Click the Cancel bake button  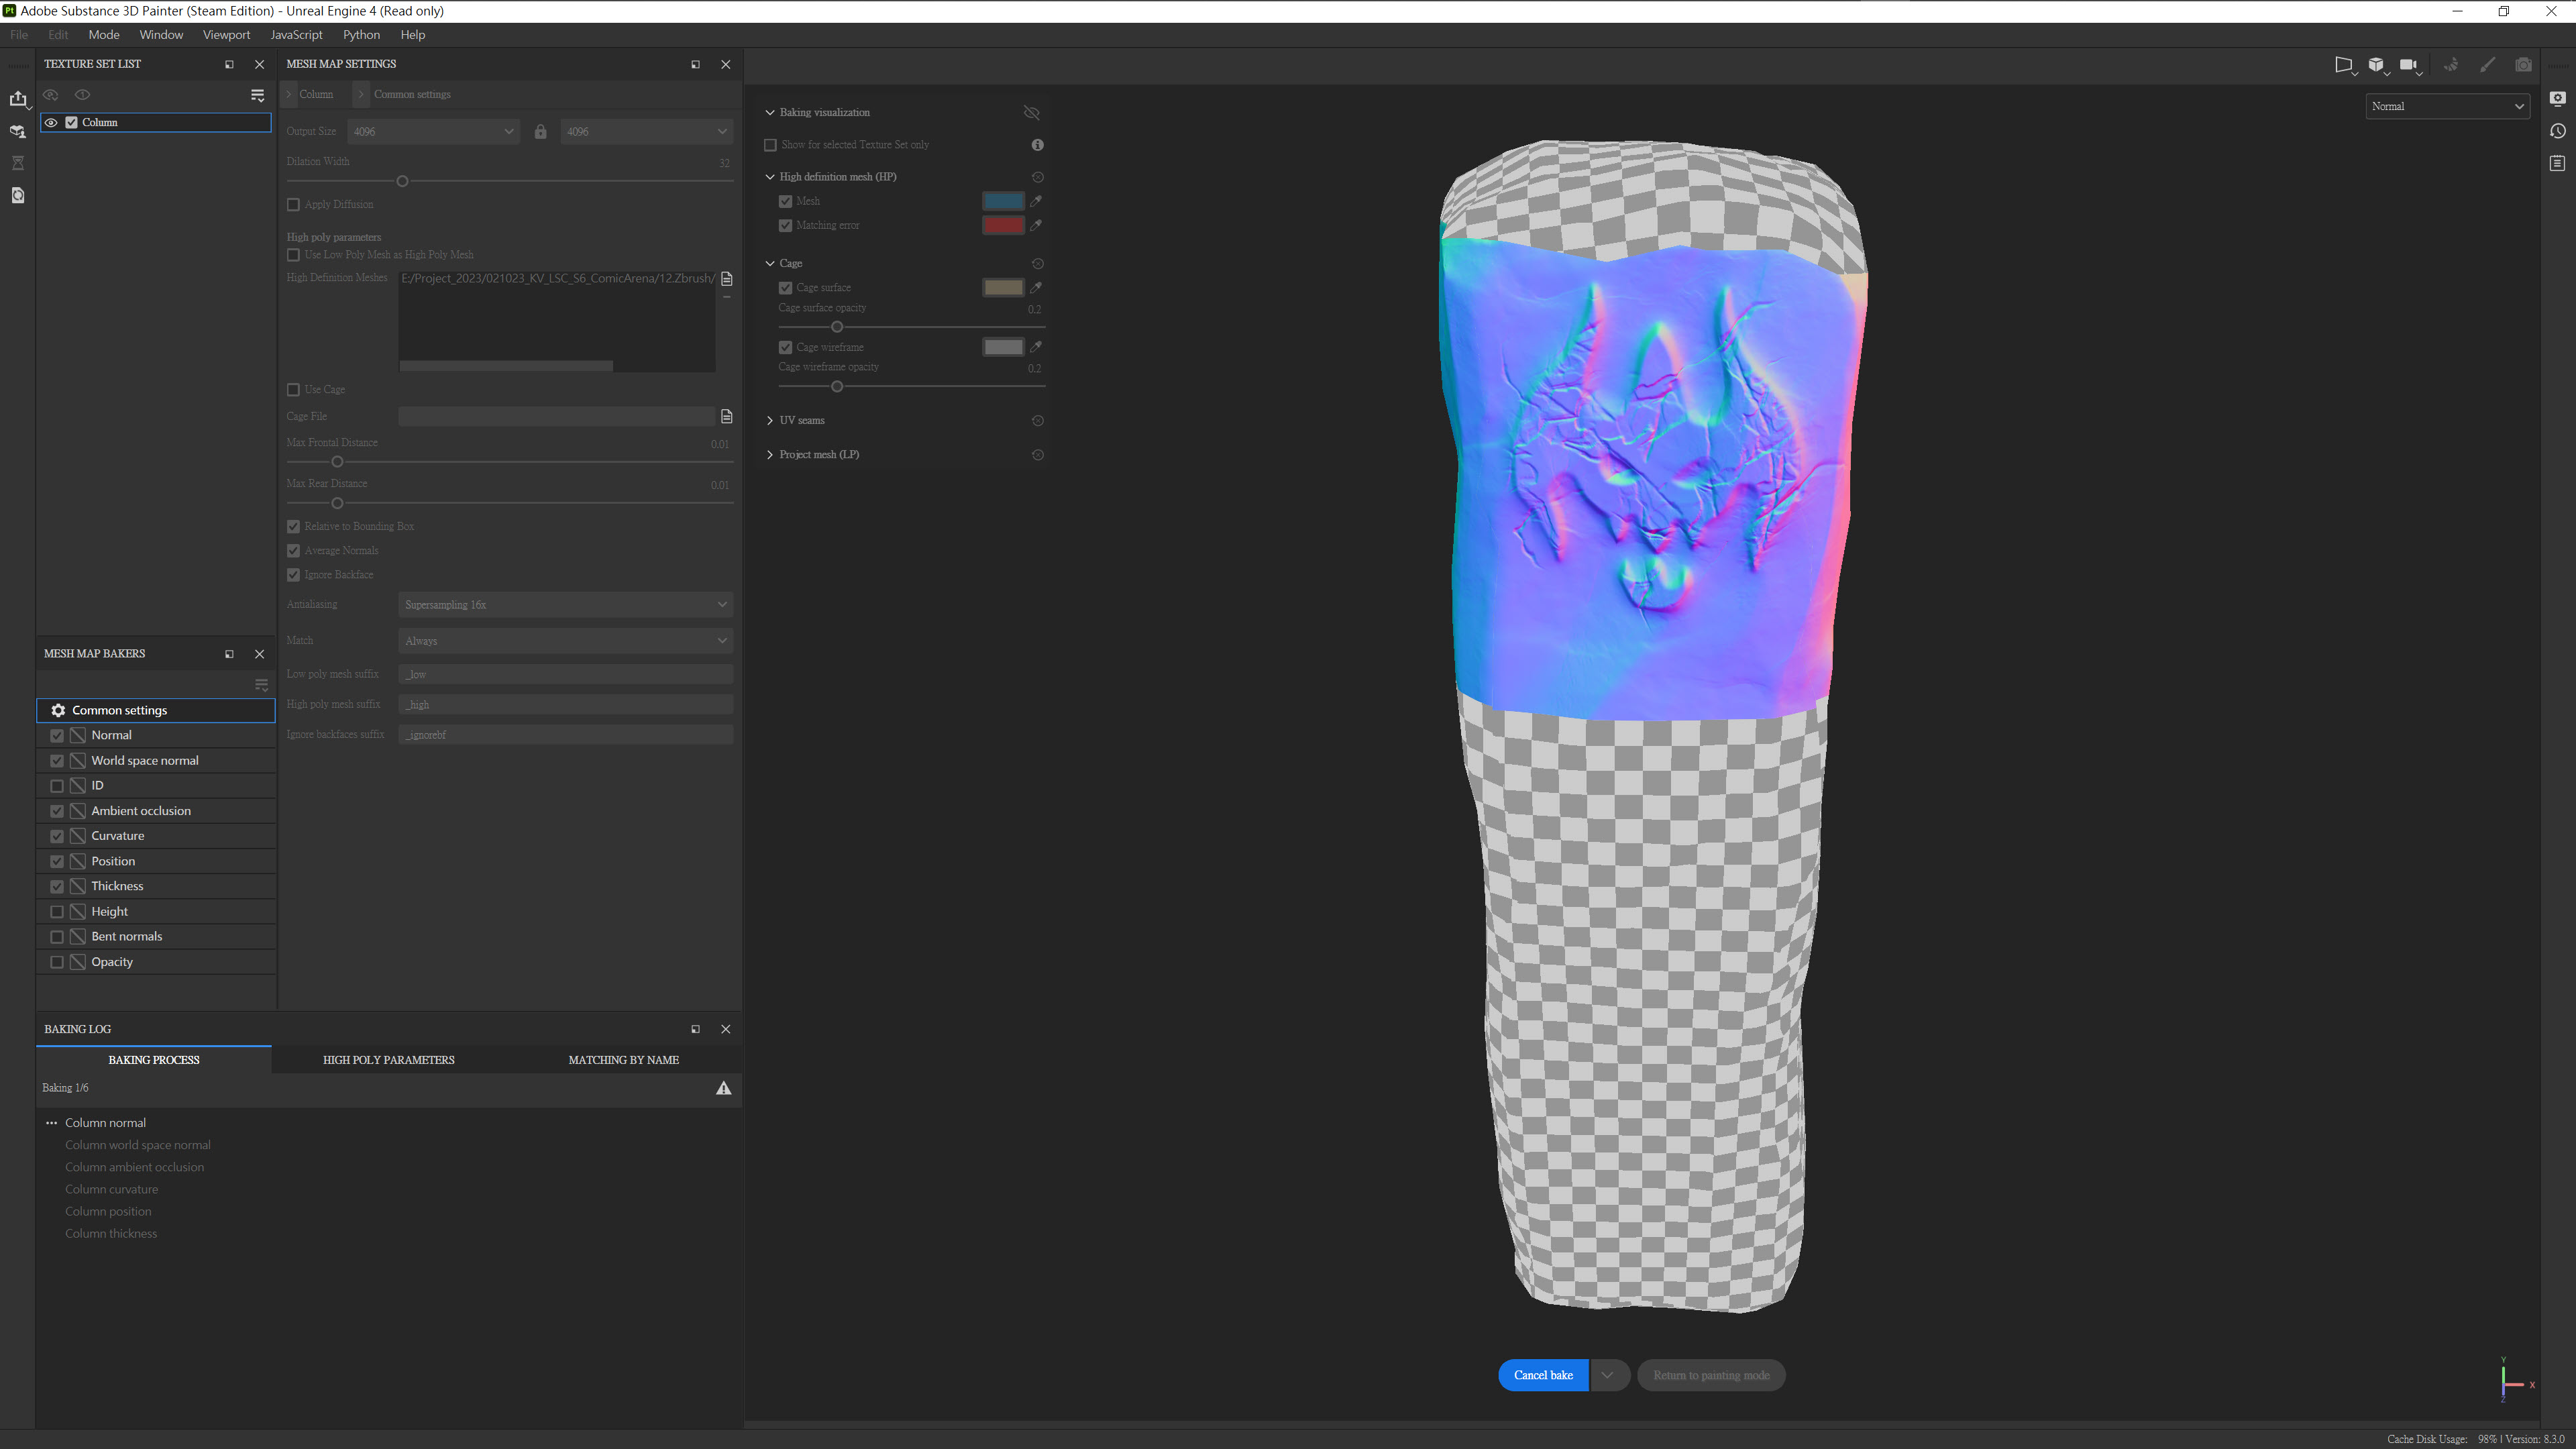point(1542,1375)
